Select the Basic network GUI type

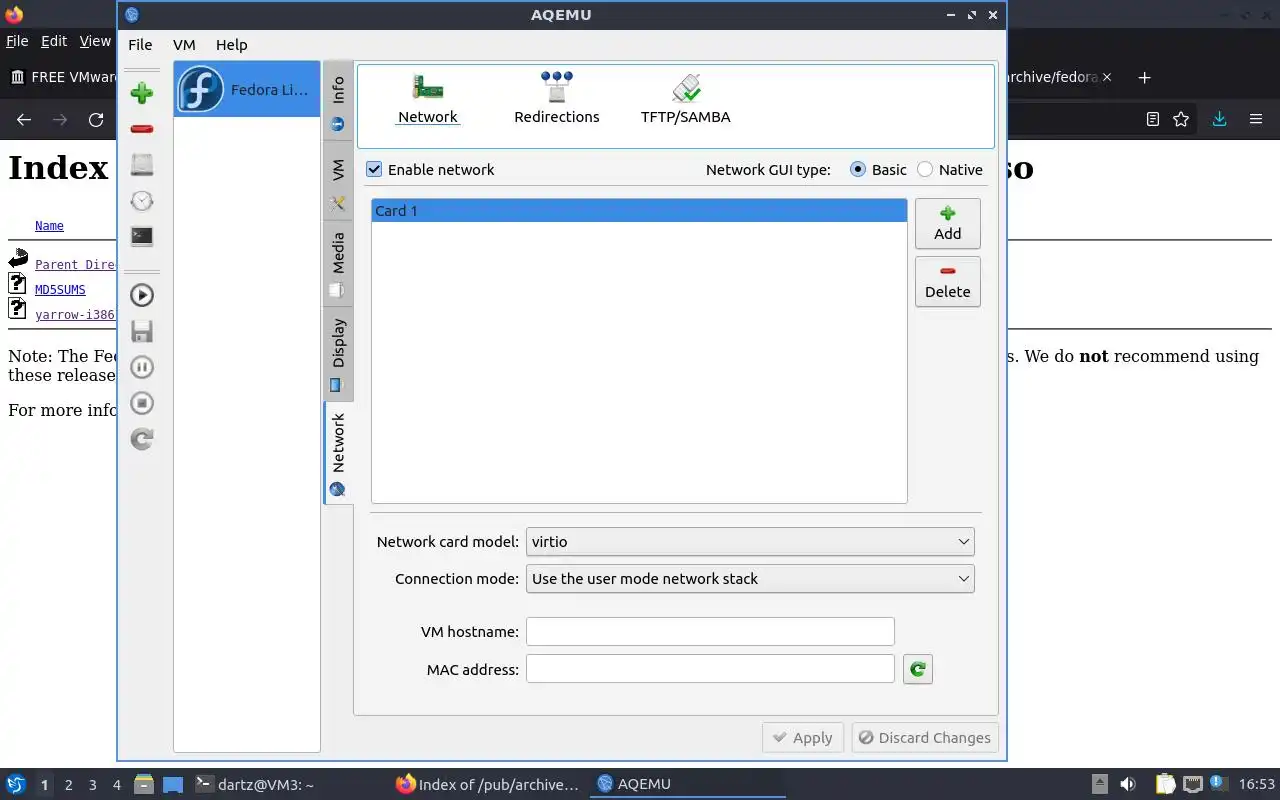point(858,170)
